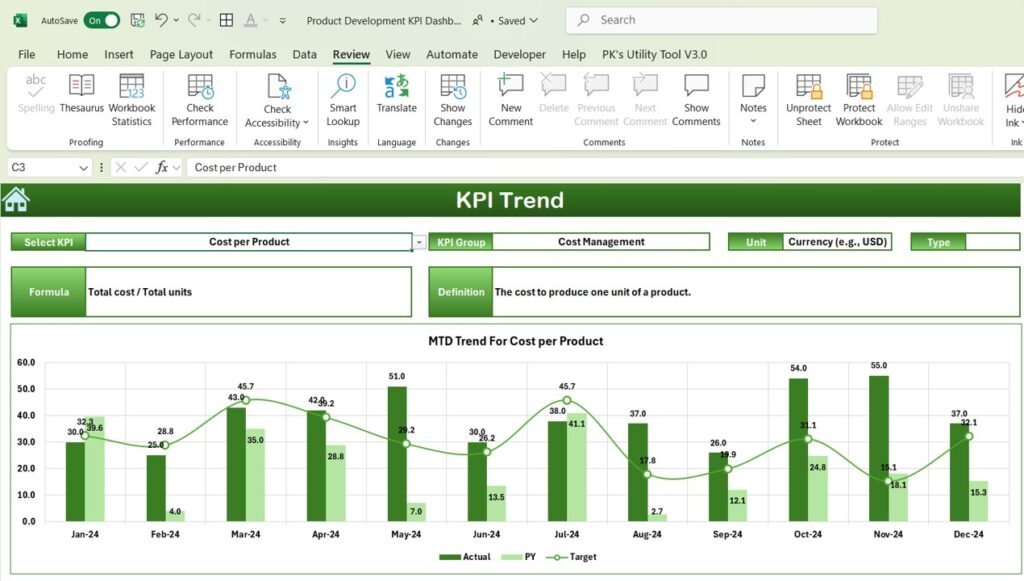
Task: Open the Select KPI dropdown
Action: [x=421, y=241]
